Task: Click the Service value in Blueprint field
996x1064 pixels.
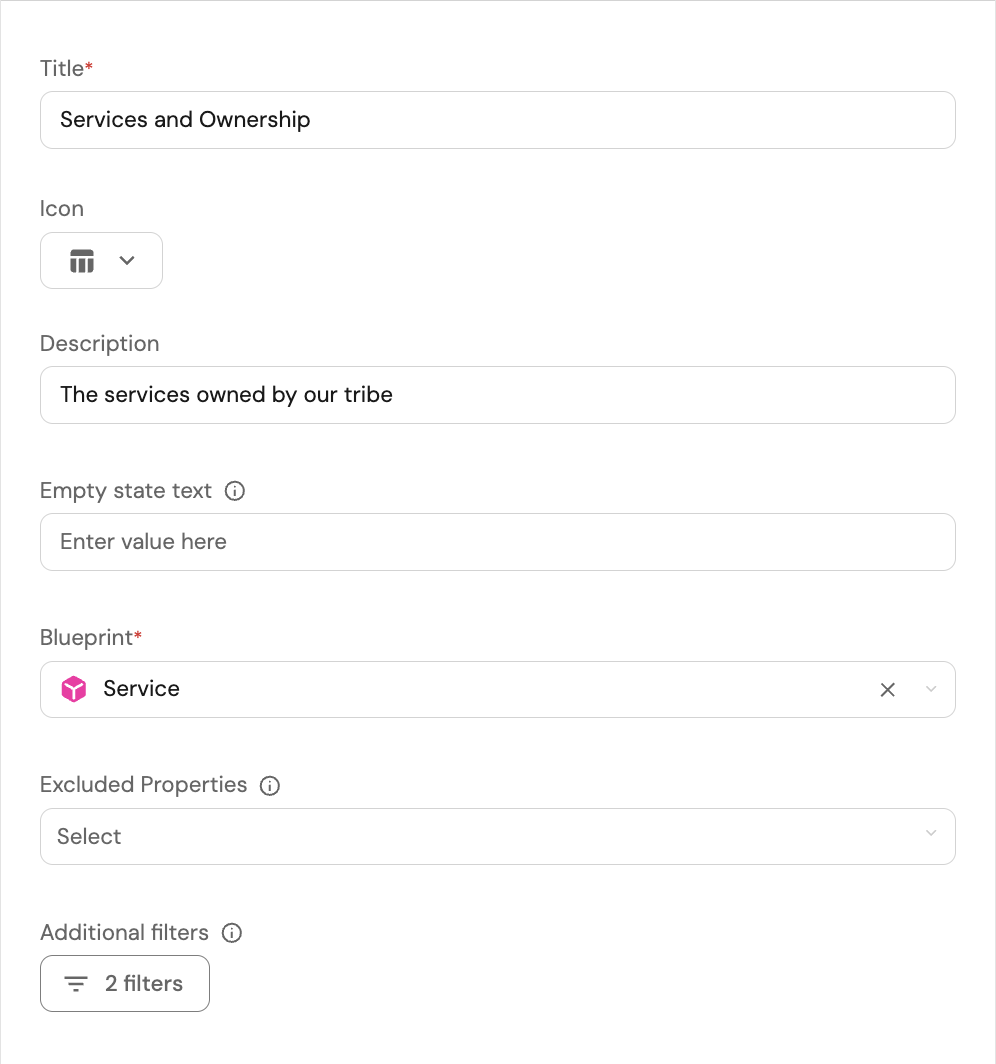Action: click(141, 689)
